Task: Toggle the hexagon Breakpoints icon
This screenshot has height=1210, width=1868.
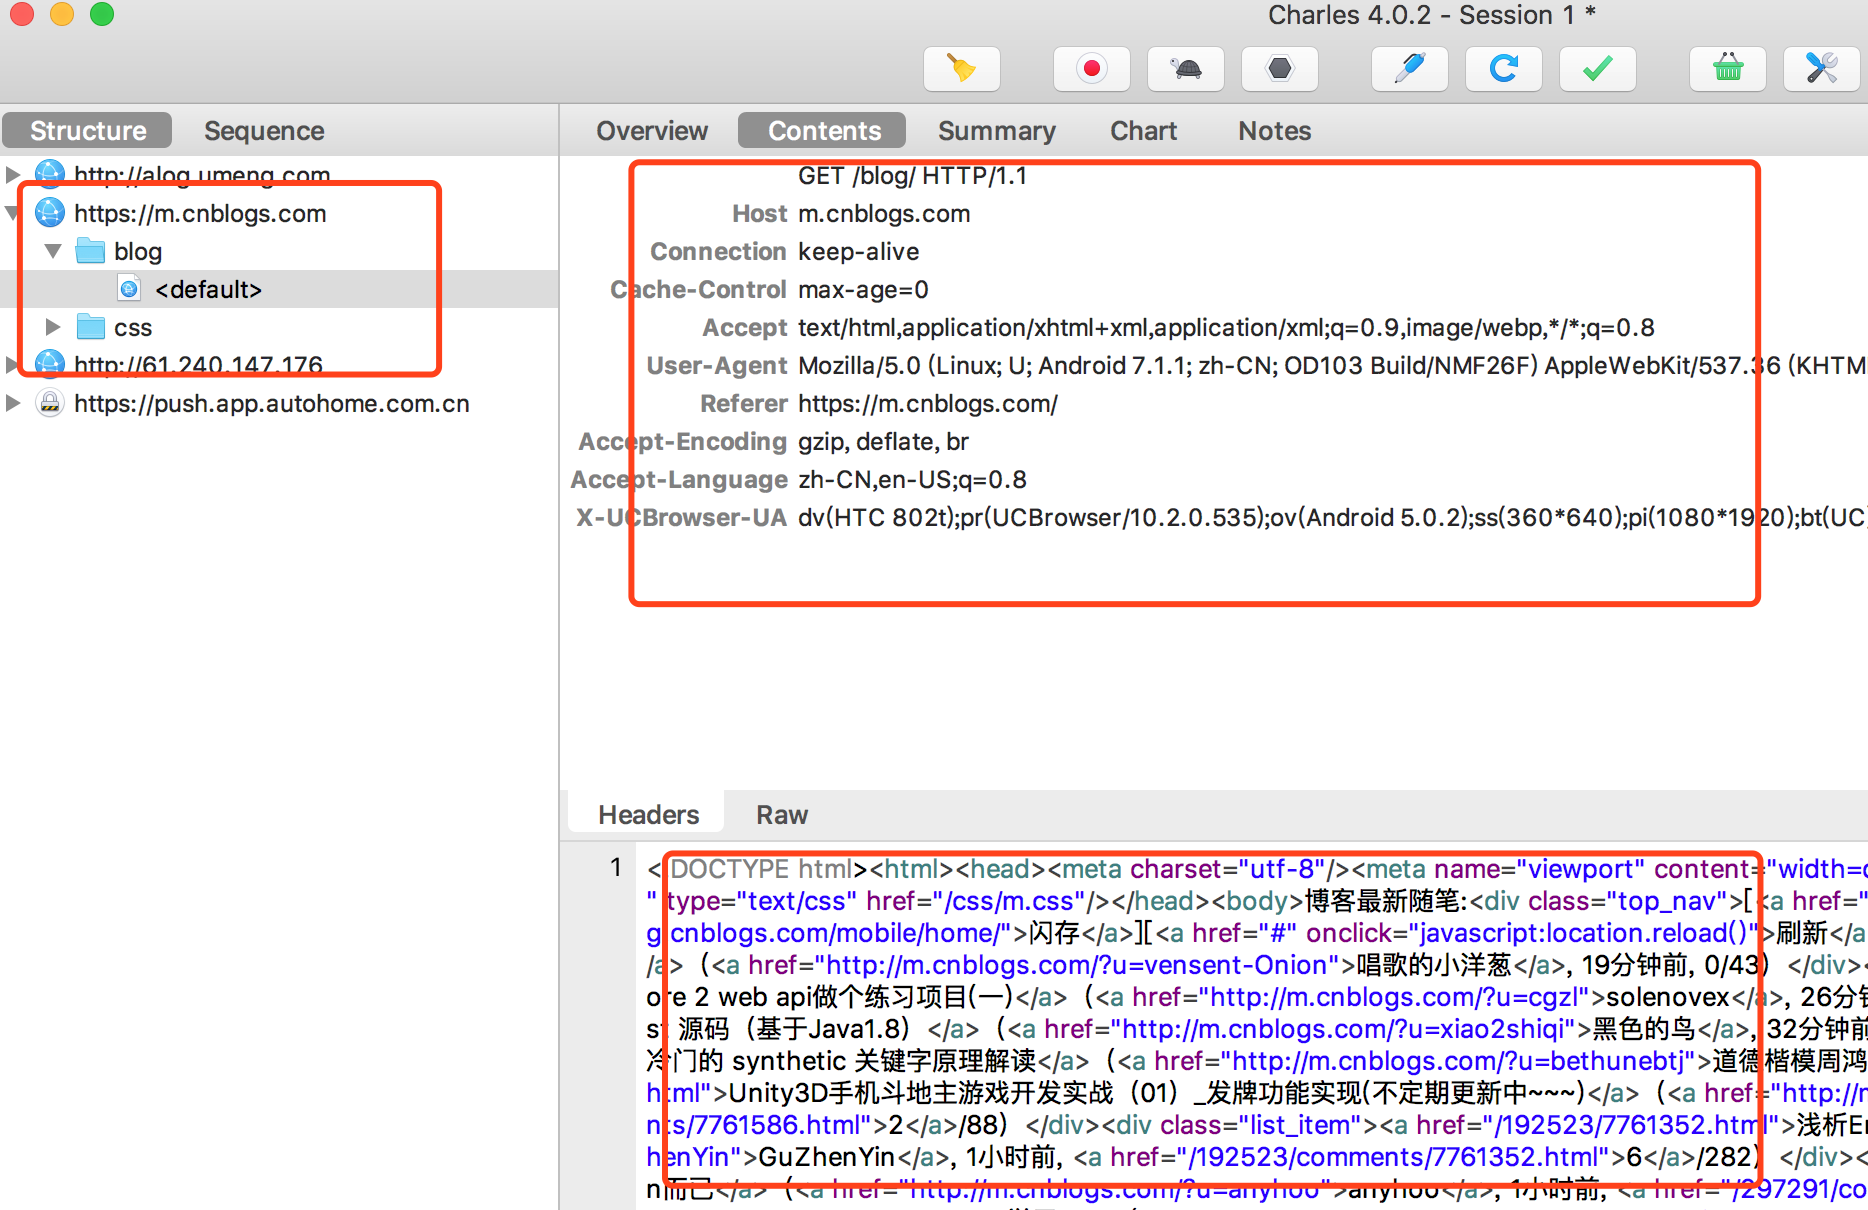Action: (1279, 69)
